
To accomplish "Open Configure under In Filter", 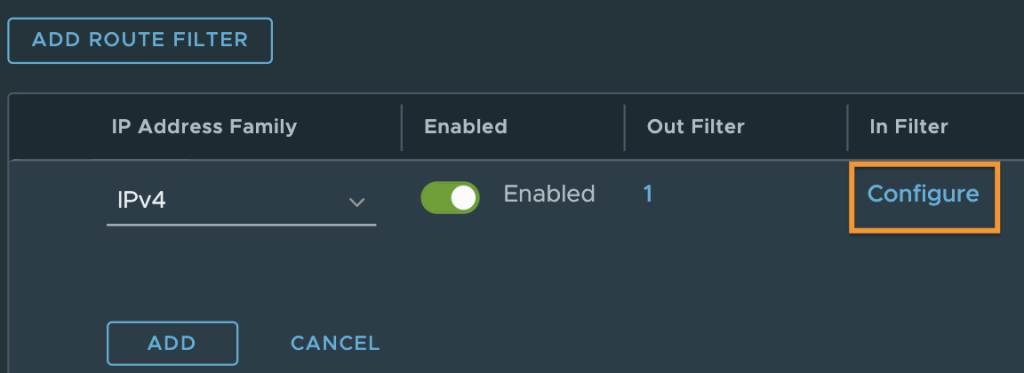I will point(923,194).
